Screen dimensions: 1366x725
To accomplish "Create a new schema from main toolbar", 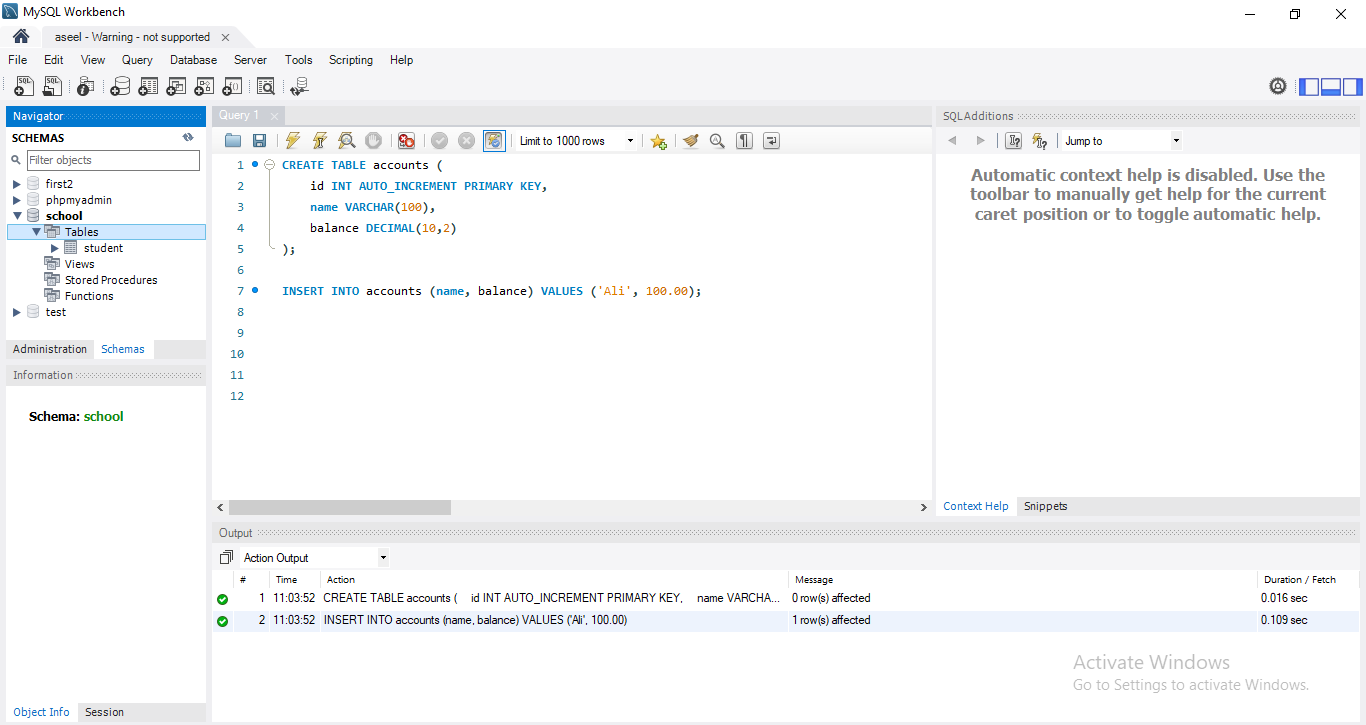I will [120, 87].
